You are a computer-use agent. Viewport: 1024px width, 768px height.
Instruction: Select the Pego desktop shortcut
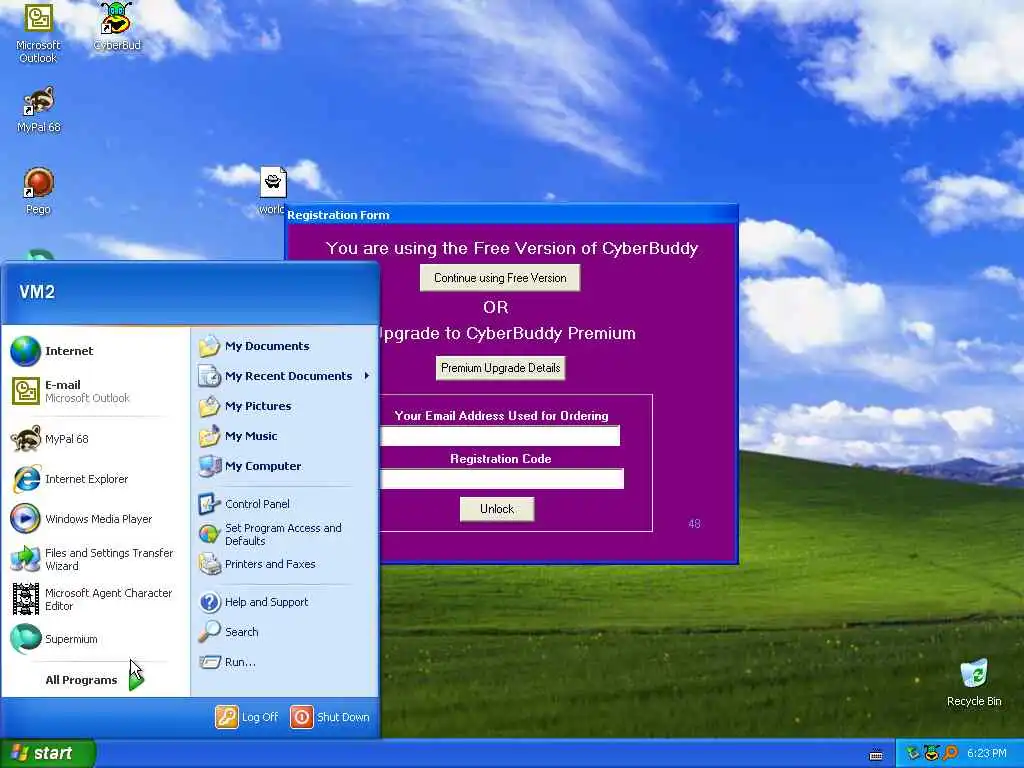click(x=38, y=191)
